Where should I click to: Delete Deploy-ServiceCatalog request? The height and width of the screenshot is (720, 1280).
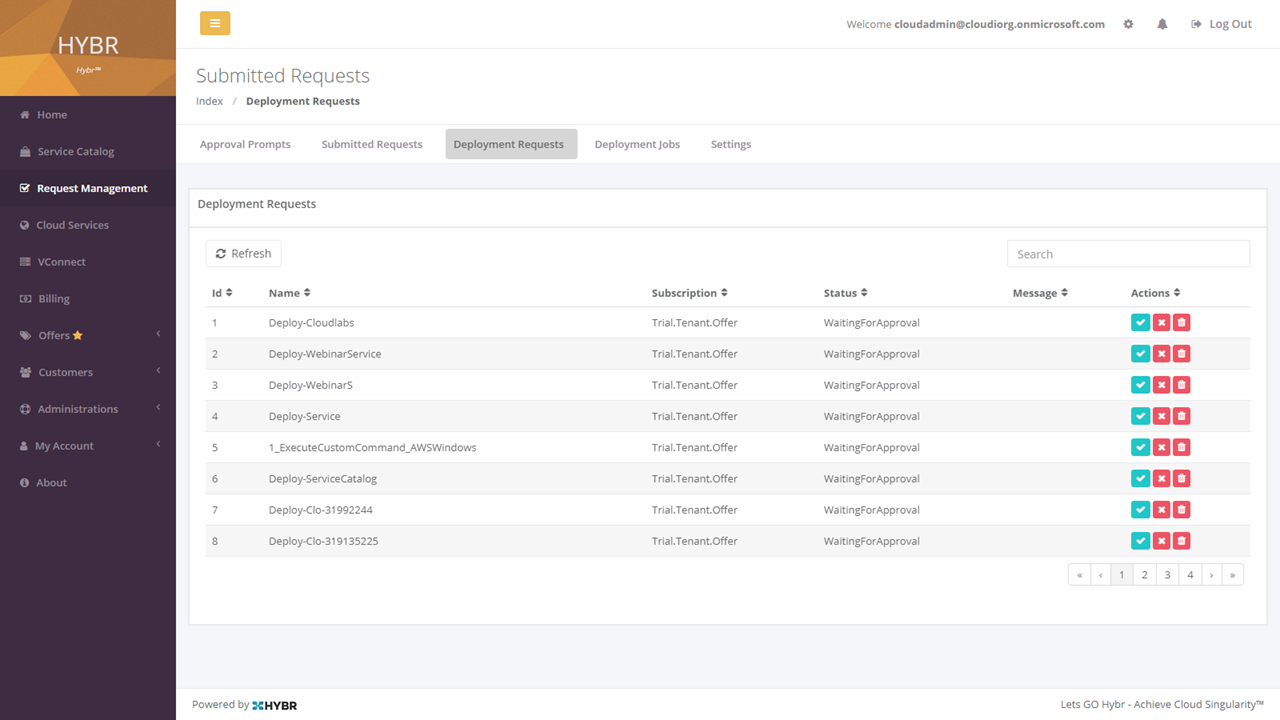pos(1181,478)
